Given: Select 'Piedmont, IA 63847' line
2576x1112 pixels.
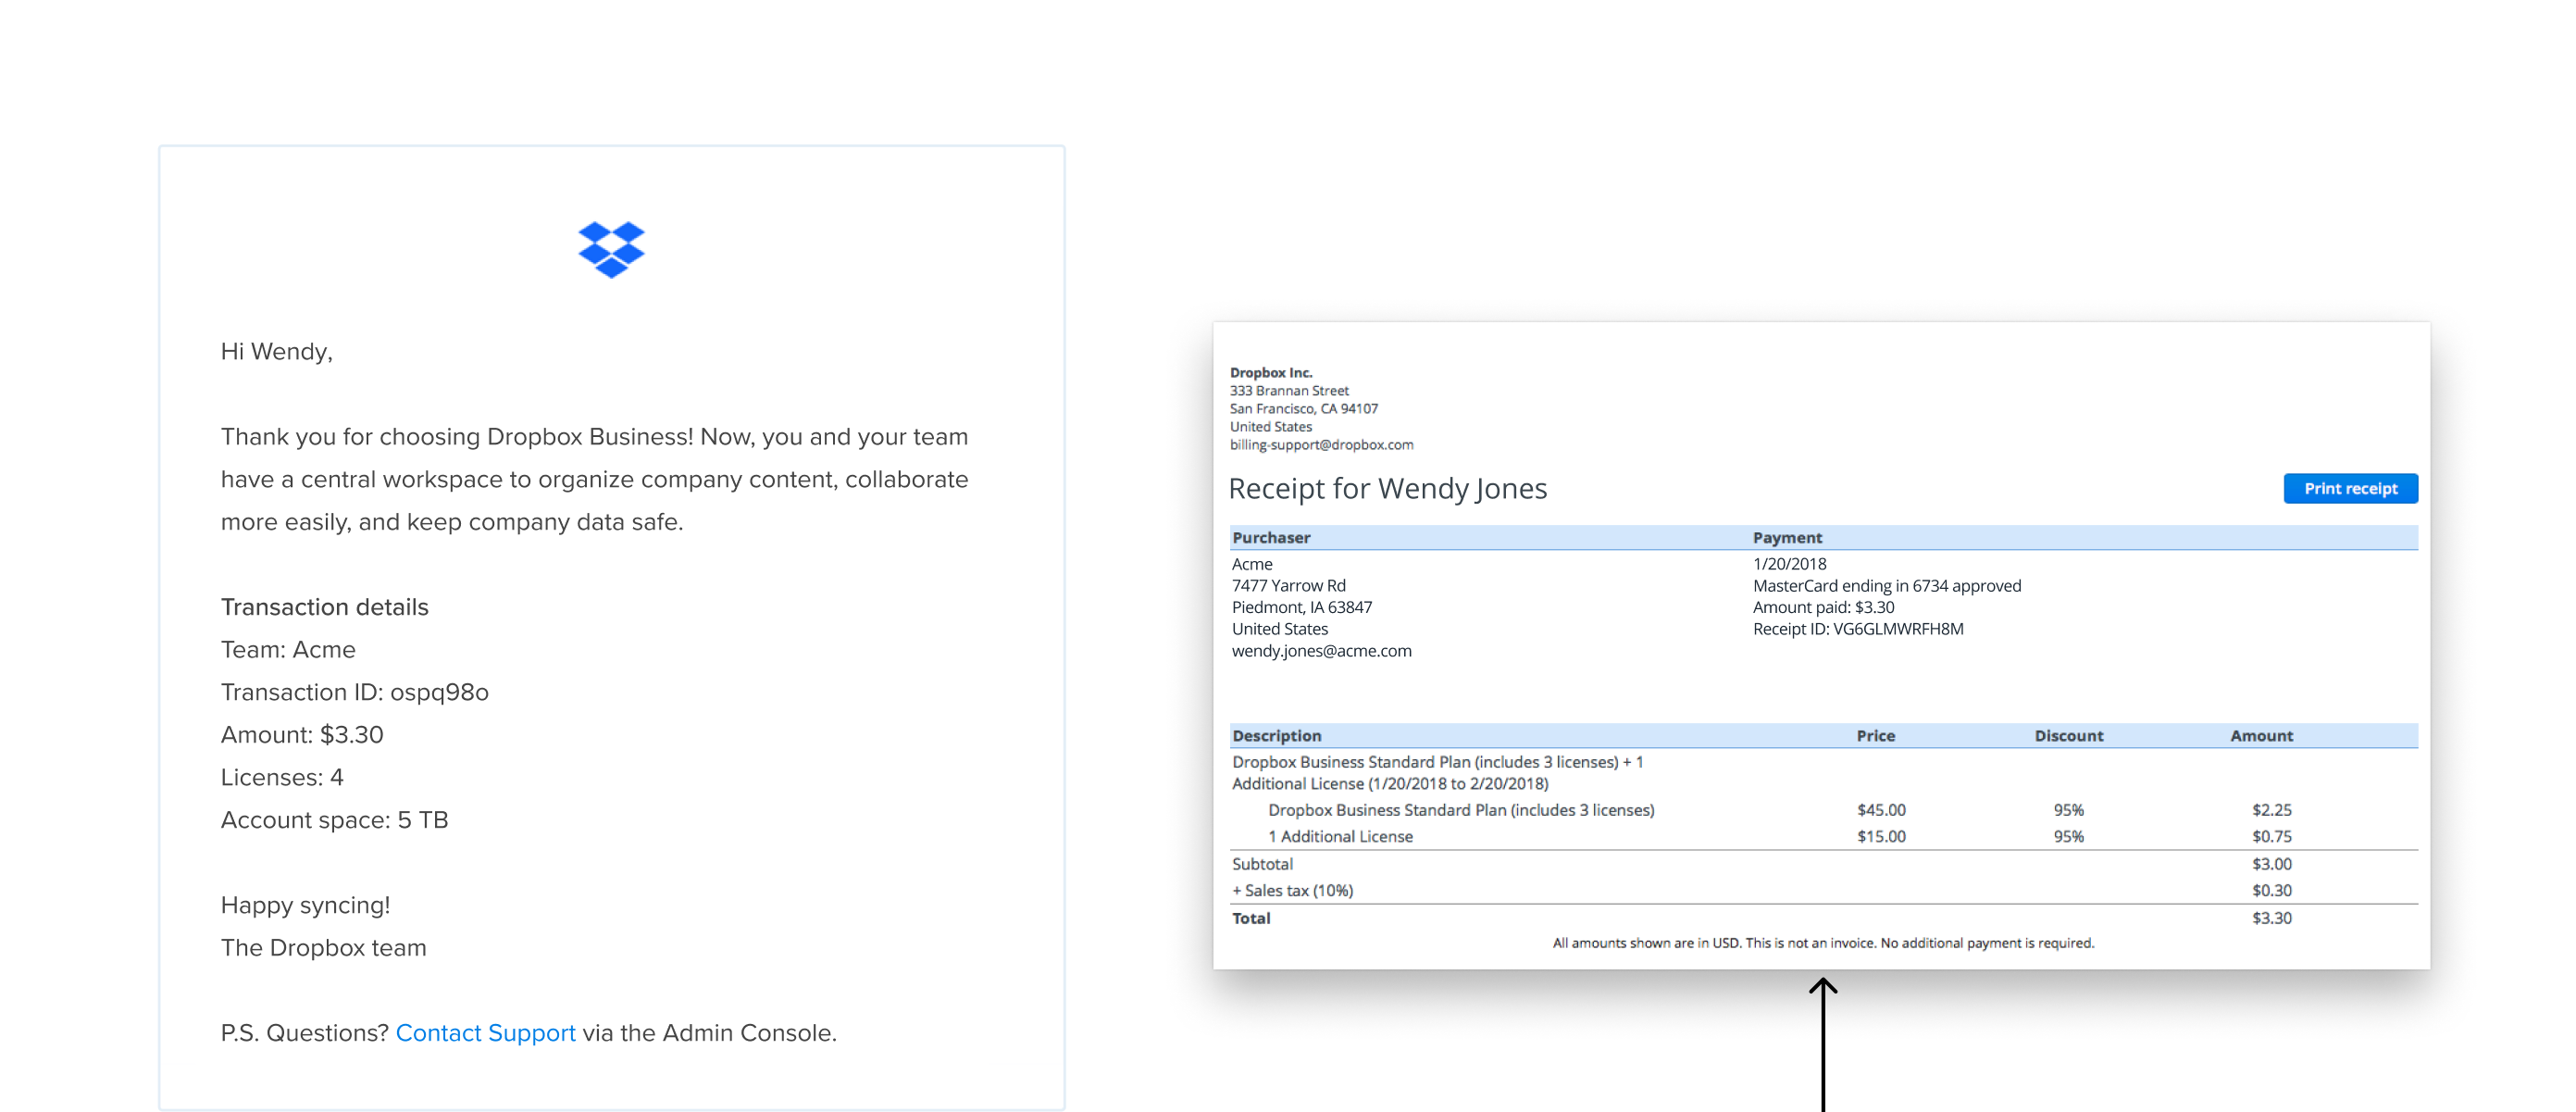Looking at the screenshot, I should [1301, 607].
